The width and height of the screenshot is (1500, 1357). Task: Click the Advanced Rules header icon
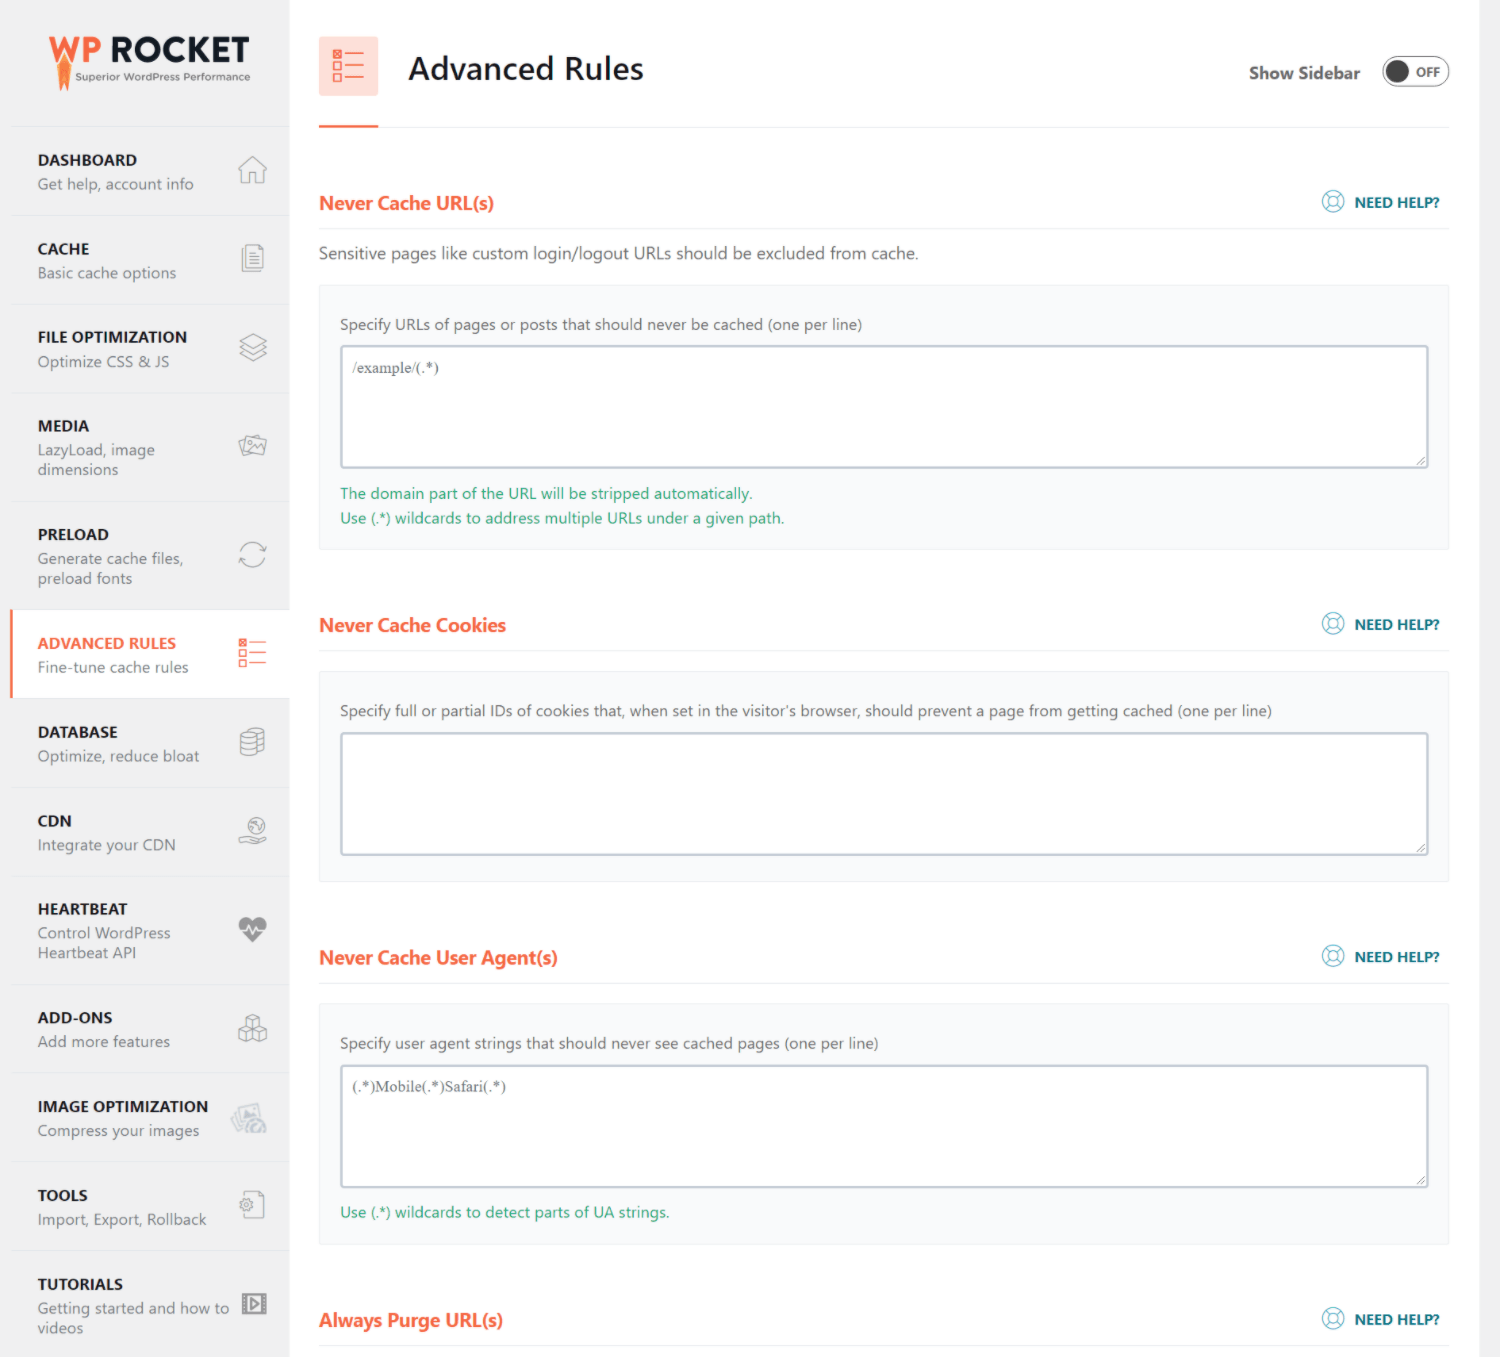tap(348, 66)
